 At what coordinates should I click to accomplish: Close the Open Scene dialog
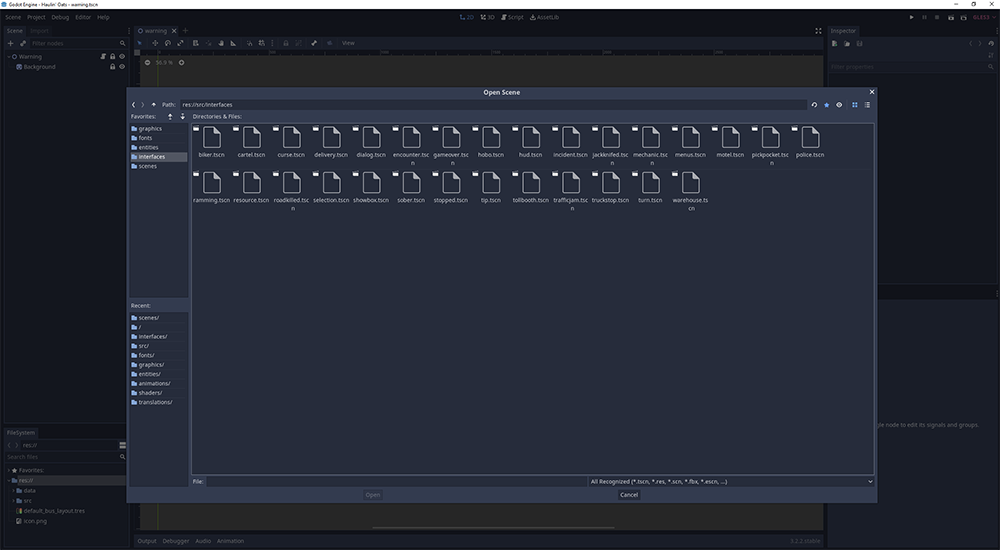(629, 494)
